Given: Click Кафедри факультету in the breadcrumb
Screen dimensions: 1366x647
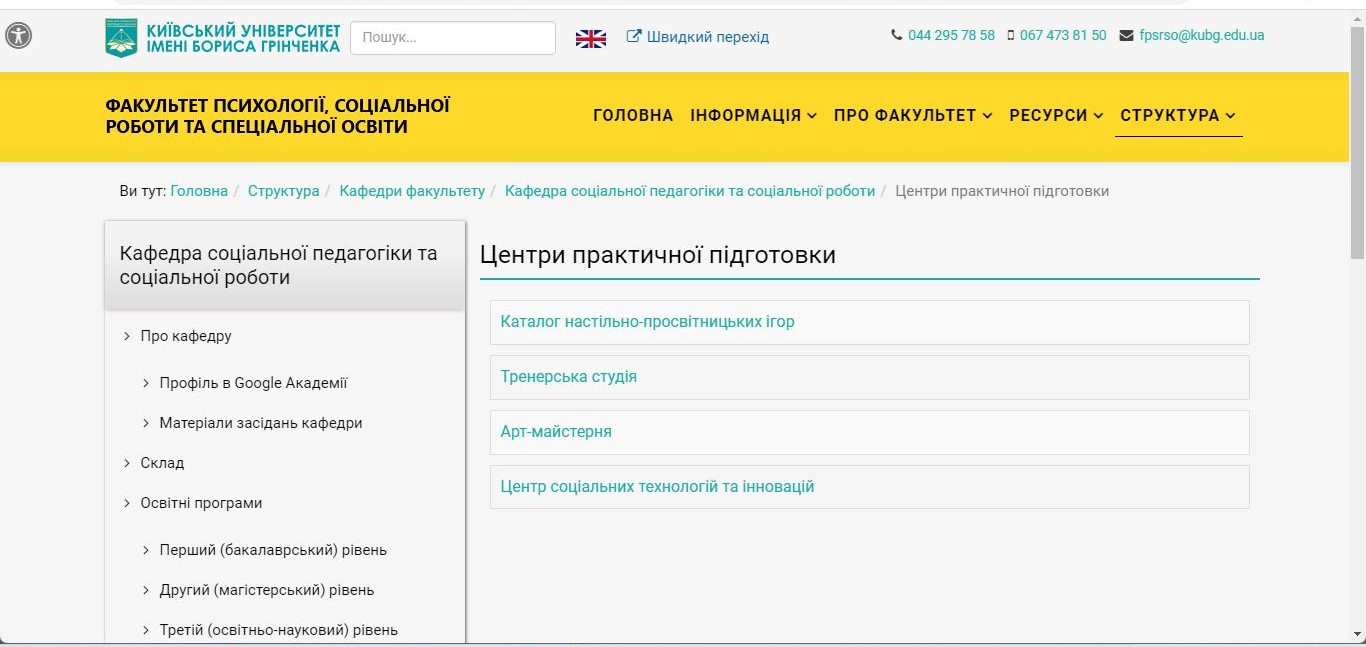Looking at the screenshot, I should click(412, 191).
